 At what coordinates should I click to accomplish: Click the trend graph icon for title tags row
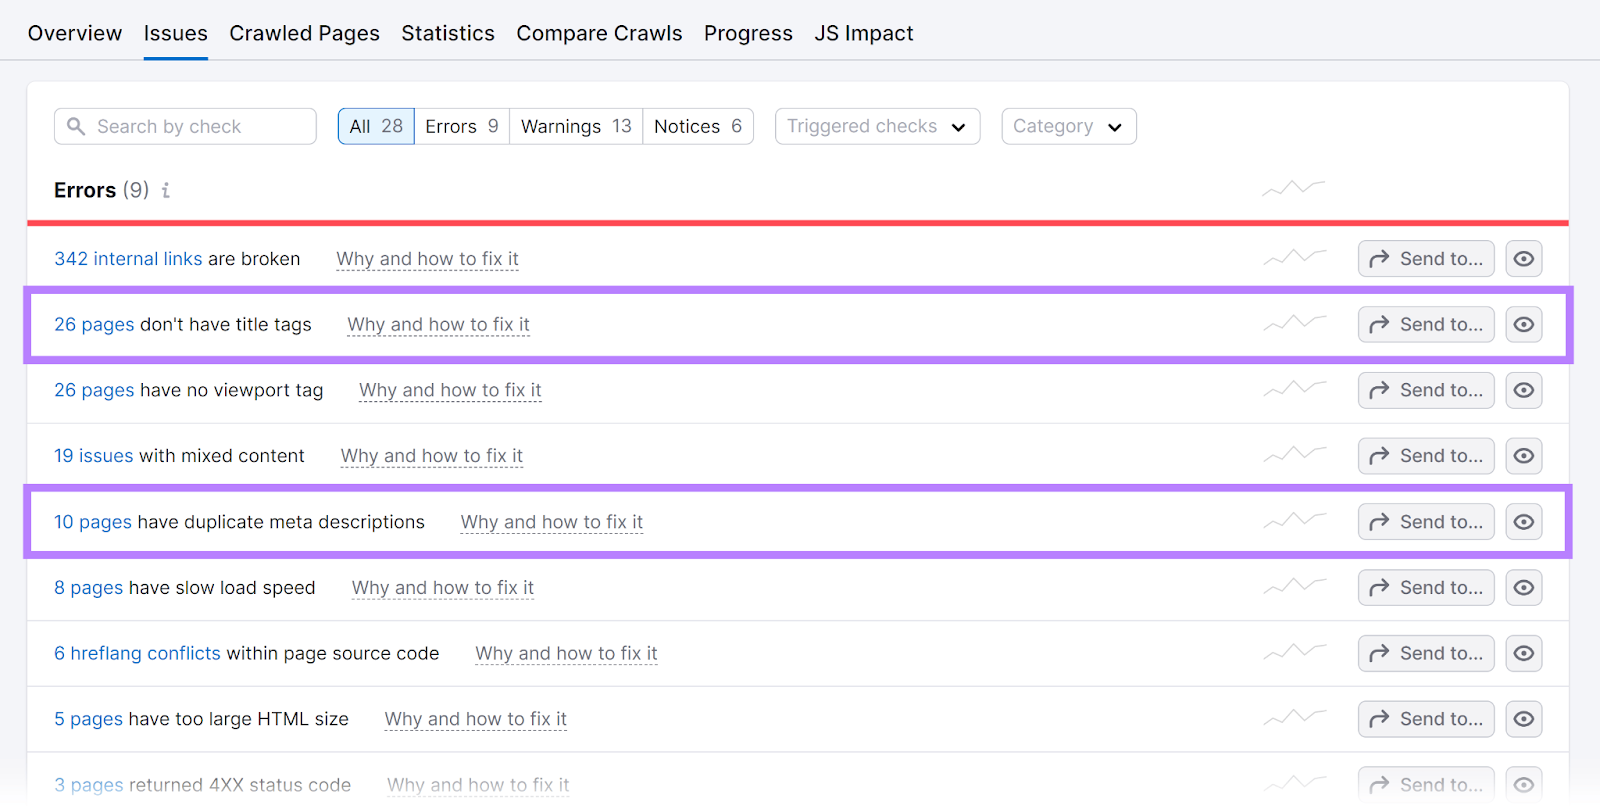tap(1294, 324)
